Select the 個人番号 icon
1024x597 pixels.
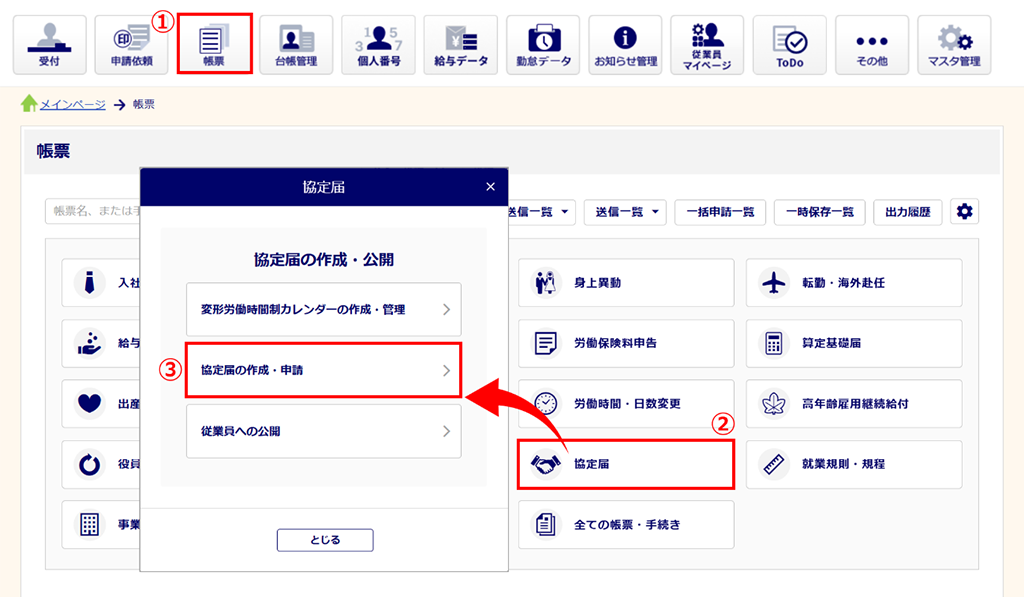378,45
